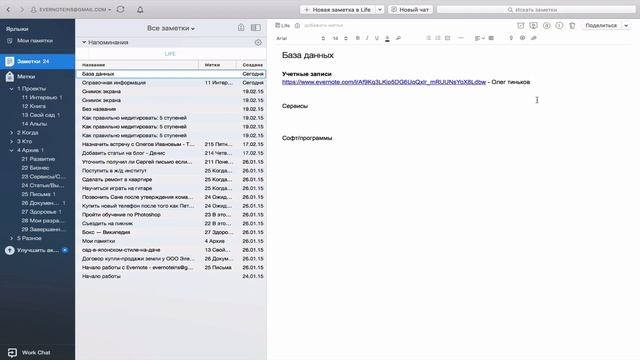The image size is (640, 360).
Task: Open account email dropdown
Action: pos(71,9)
